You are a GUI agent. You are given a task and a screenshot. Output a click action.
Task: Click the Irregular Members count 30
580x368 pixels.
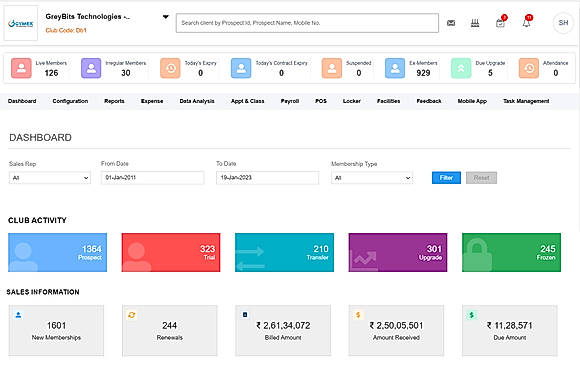(x=126, y=73)
